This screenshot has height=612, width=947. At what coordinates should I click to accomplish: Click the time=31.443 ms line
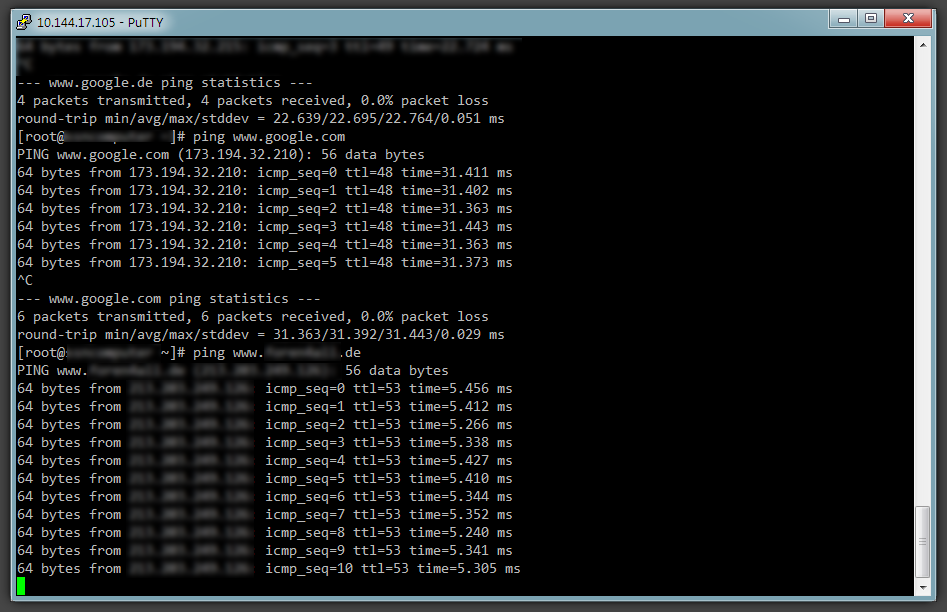click(x=265, y=227)
